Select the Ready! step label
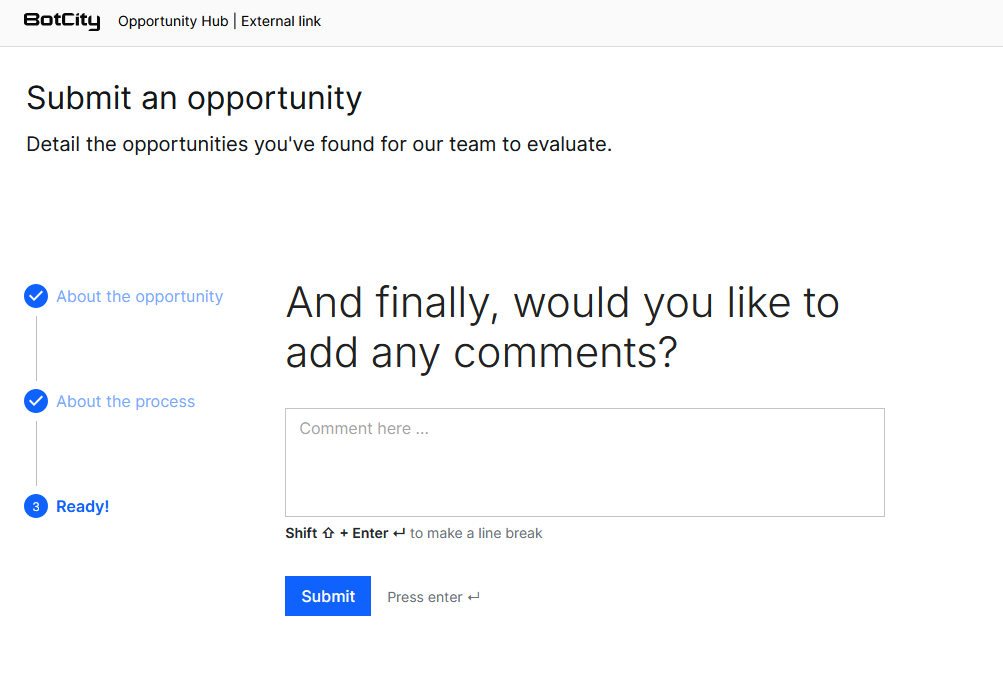This screenshot has width=1003, height=673. (82, 507)
